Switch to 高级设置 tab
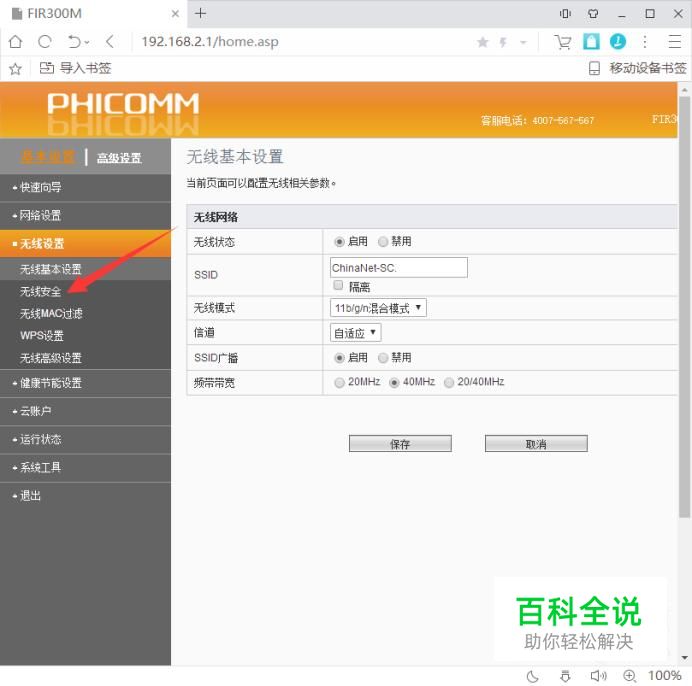Screen dimensions: 692x686 pos(119,158)
